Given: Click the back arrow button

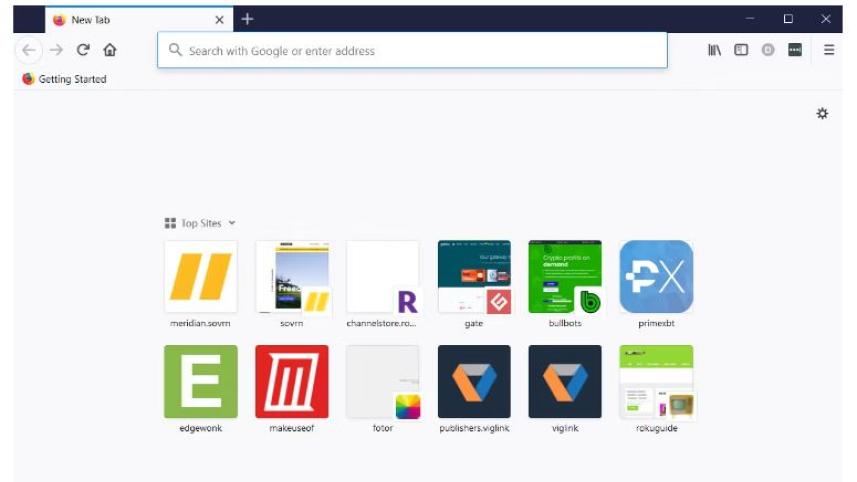Looking at the screenshot, I should pyautogui.click(x=29, y=50).
